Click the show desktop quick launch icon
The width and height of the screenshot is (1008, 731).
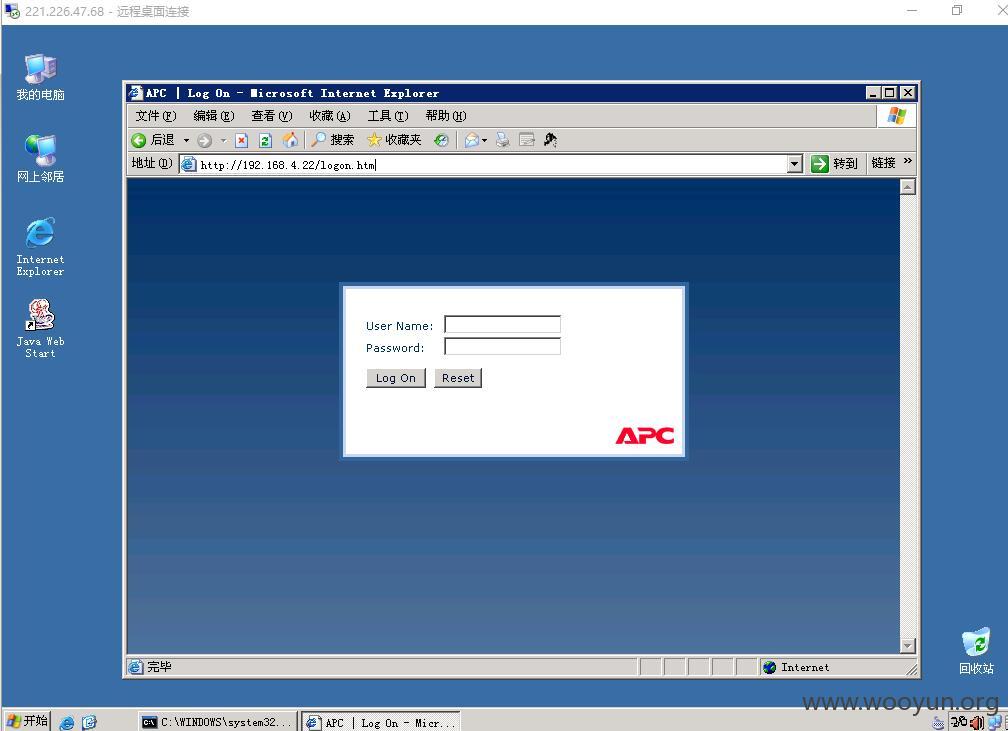point(89,723)
